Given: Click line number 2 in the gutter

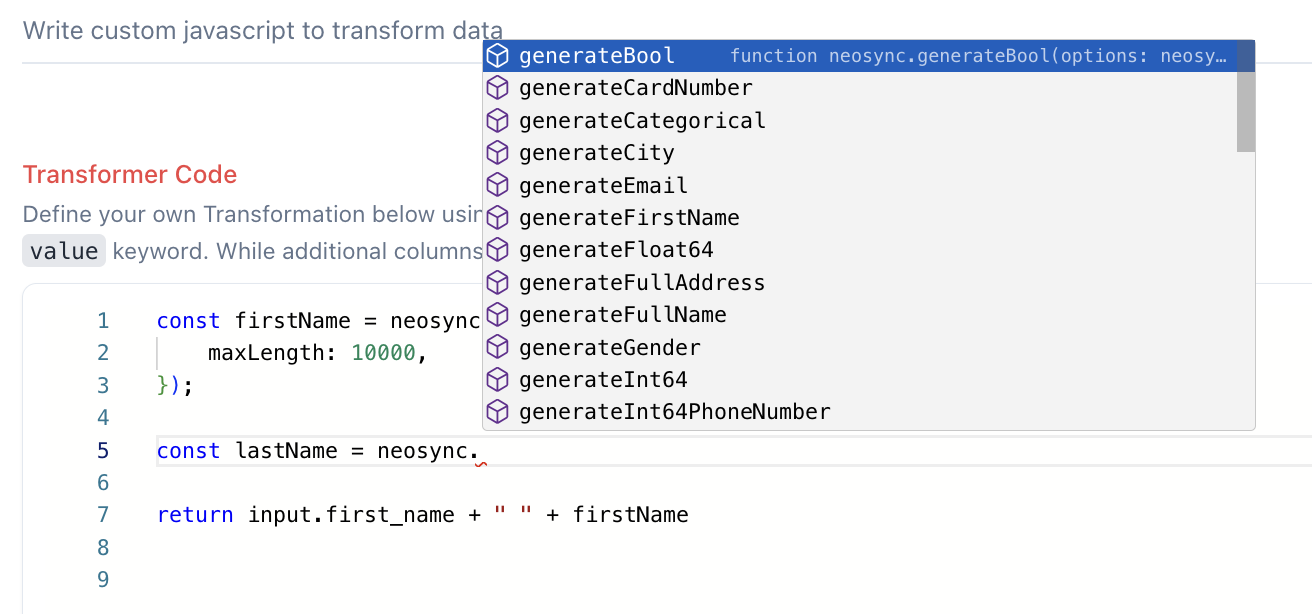Looking at the screenshot, I should pos(102,353).
